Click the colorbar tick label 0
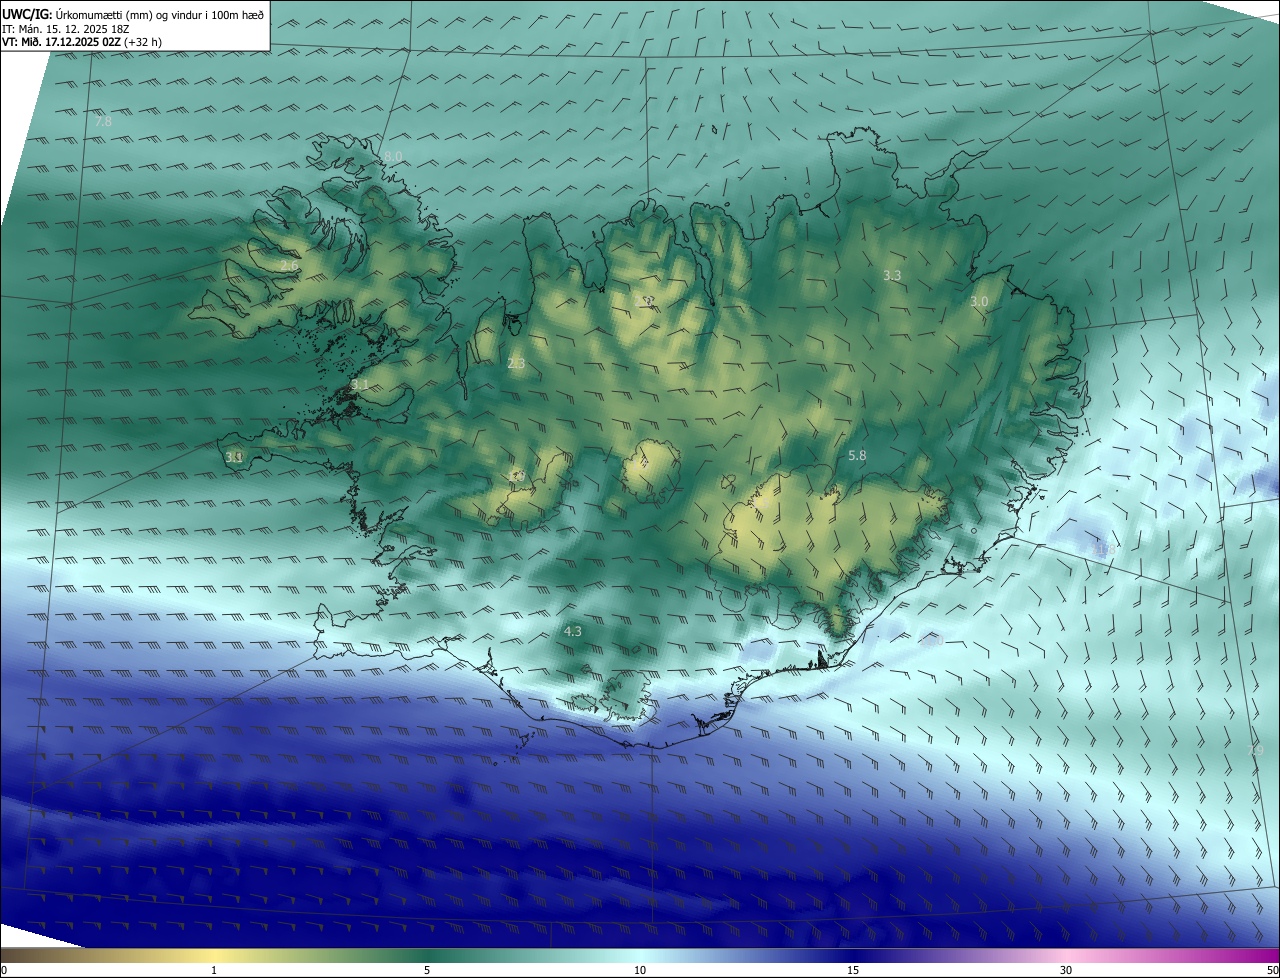Image resolution: width=1280 pixels, height=978 pixels. pos(4,970)
